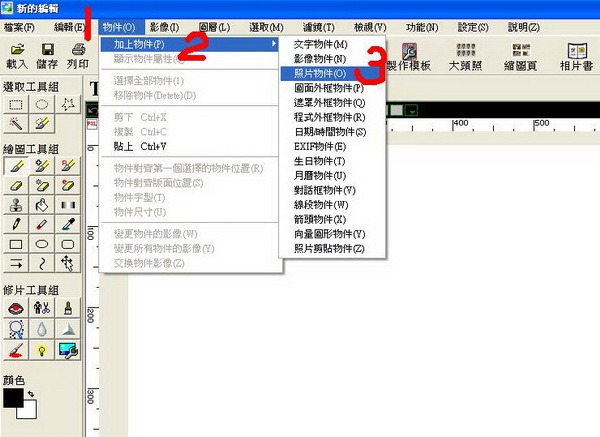
Task: Open the 設定(S) menu
Action: [473, 28]
